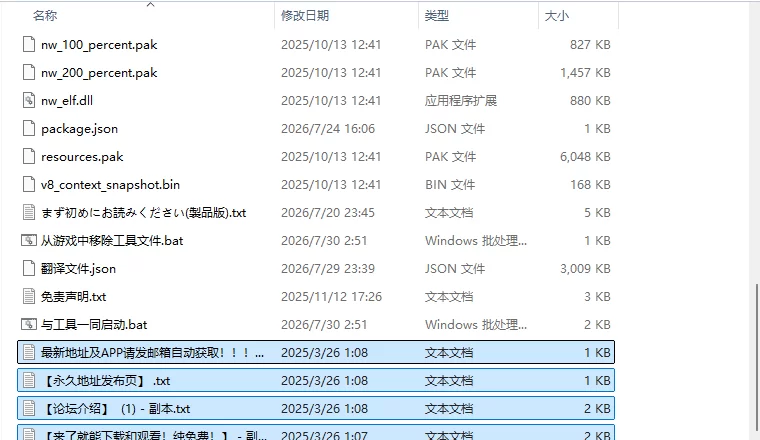Sort by 类型 column header

(437, 16)
